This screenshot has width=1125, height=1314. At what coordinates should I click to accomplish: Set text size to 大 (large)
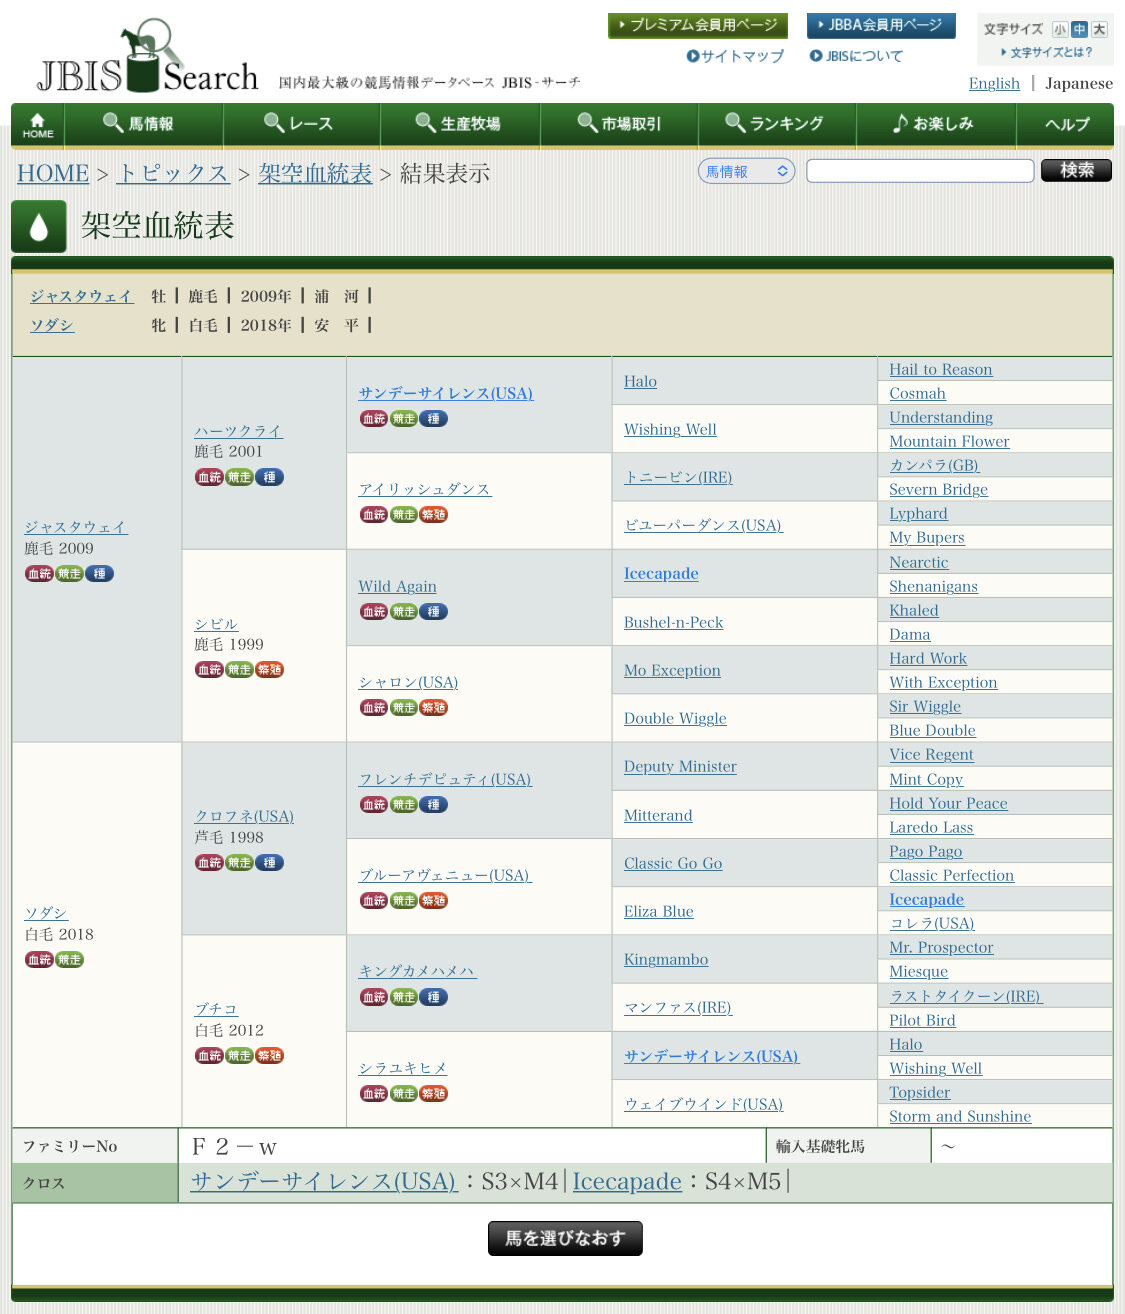point(1099,30)
